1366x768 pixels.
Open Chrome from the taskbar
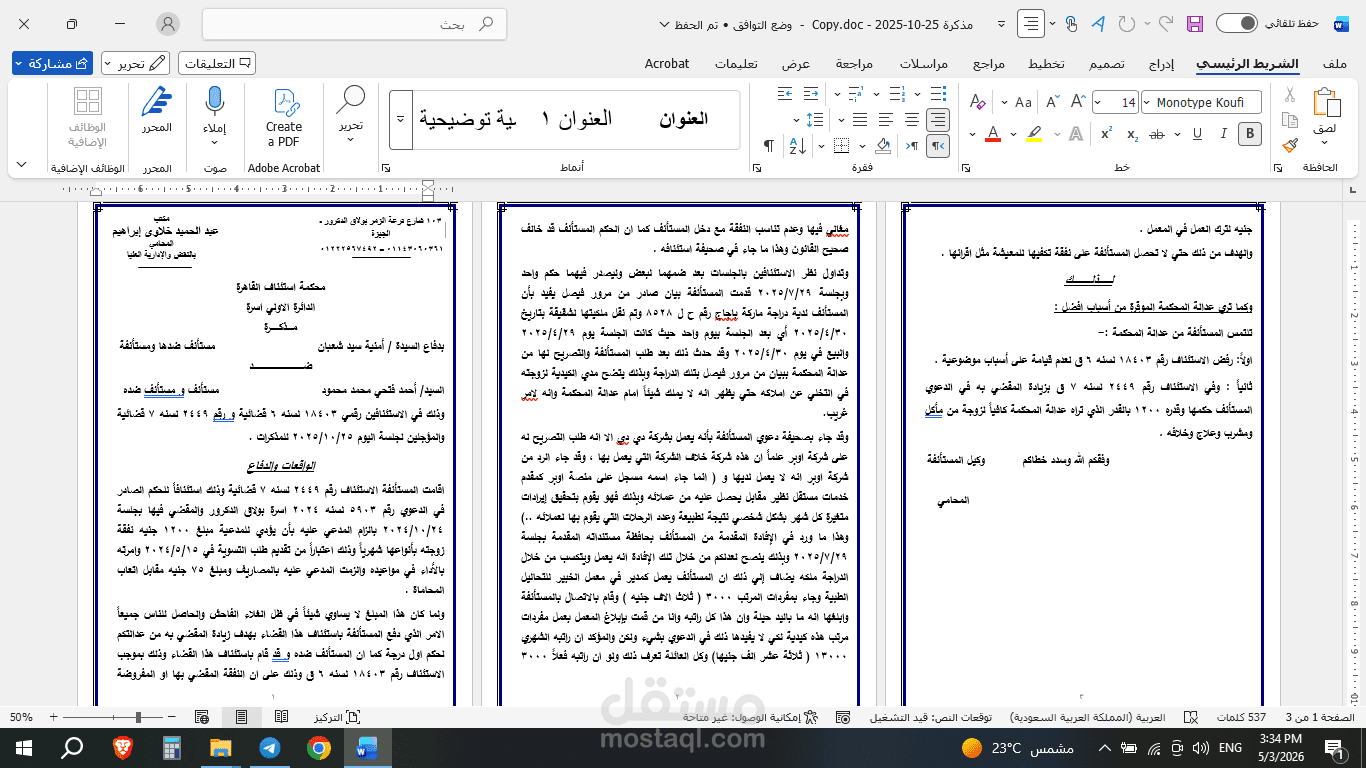(318, 747)
